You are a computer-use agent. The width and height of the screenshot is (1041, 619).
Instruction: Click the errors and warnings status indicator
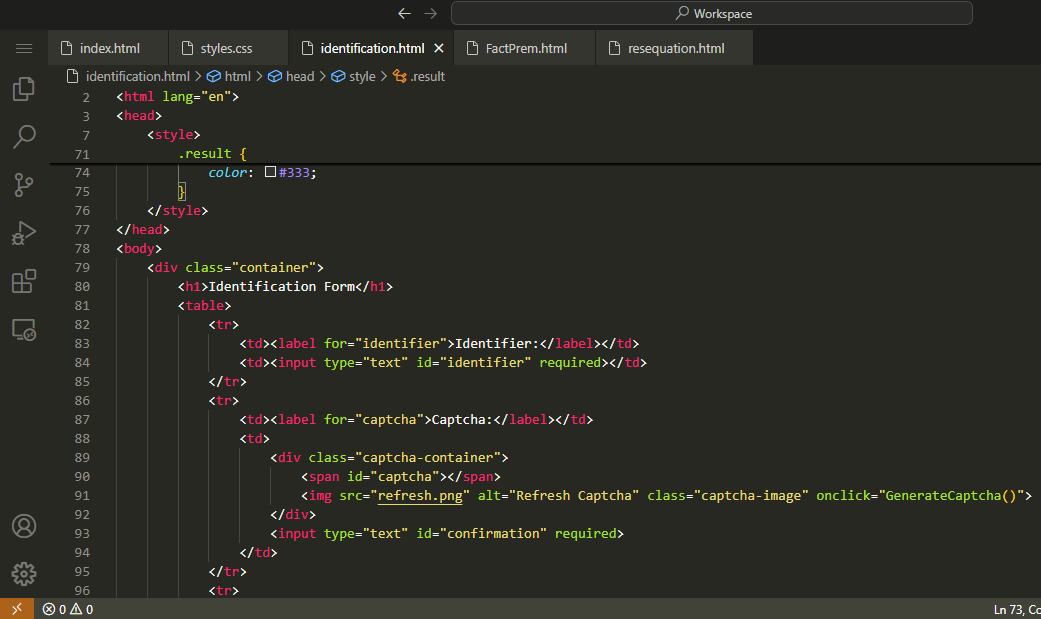point(68,609)
